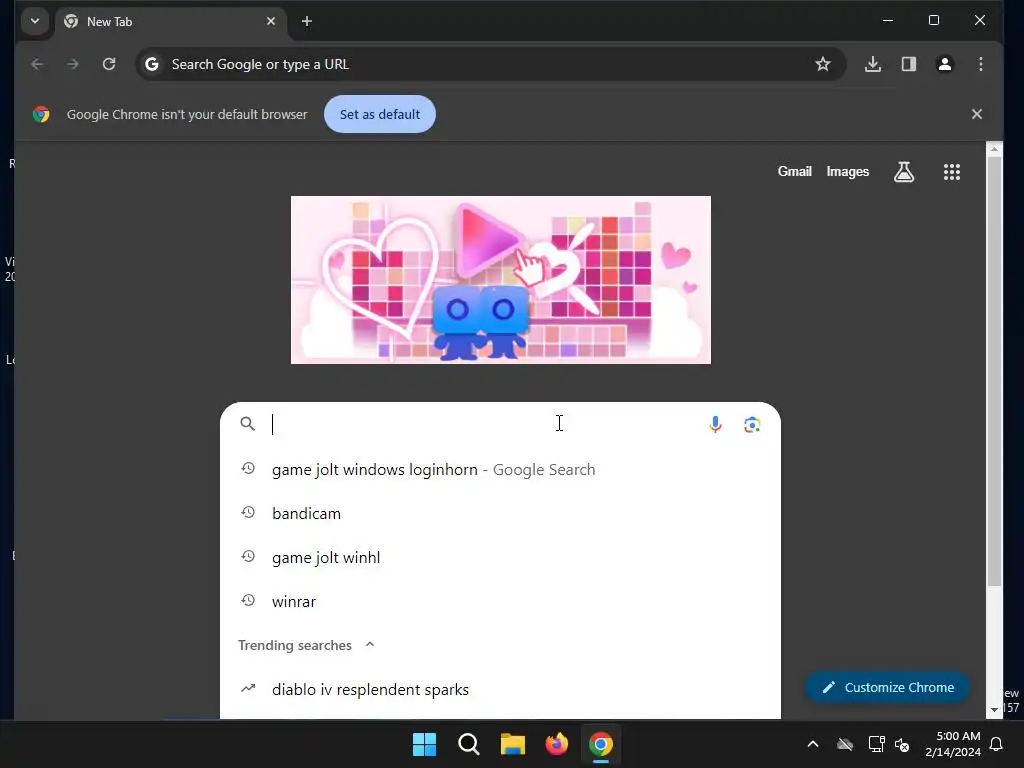This screenshot has height=768, width=1024.
Task: Open the Downloads icon in toolbar
Action: pyautogui.click(x=872, y=64)
